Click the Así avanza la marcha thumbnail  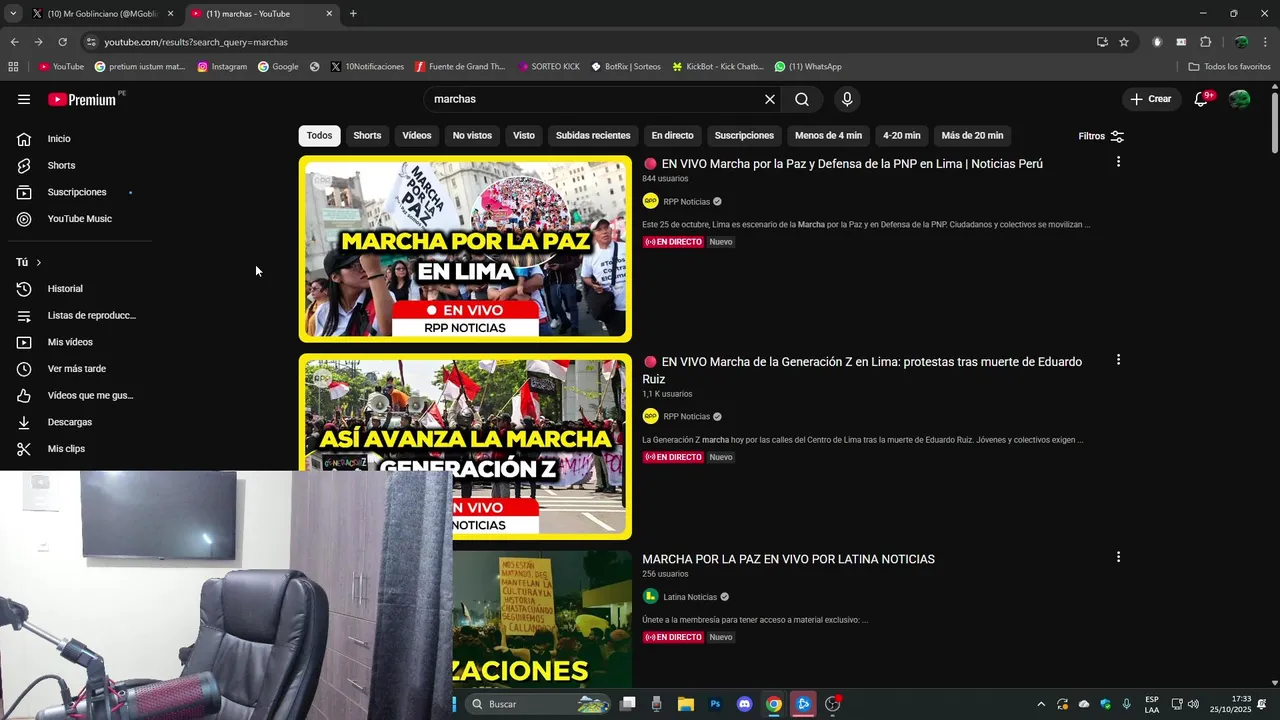click(x=465, y=447)
